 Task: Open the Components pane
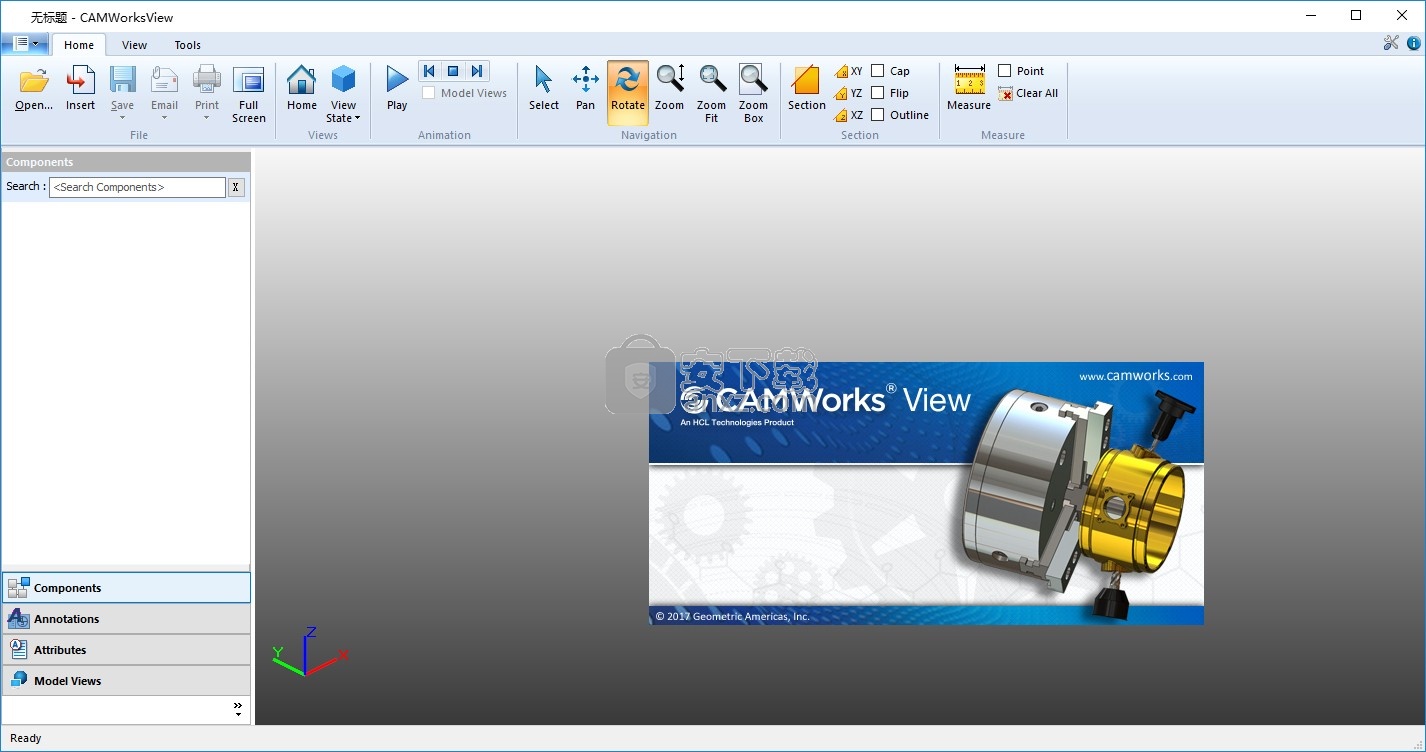(126, 588)
